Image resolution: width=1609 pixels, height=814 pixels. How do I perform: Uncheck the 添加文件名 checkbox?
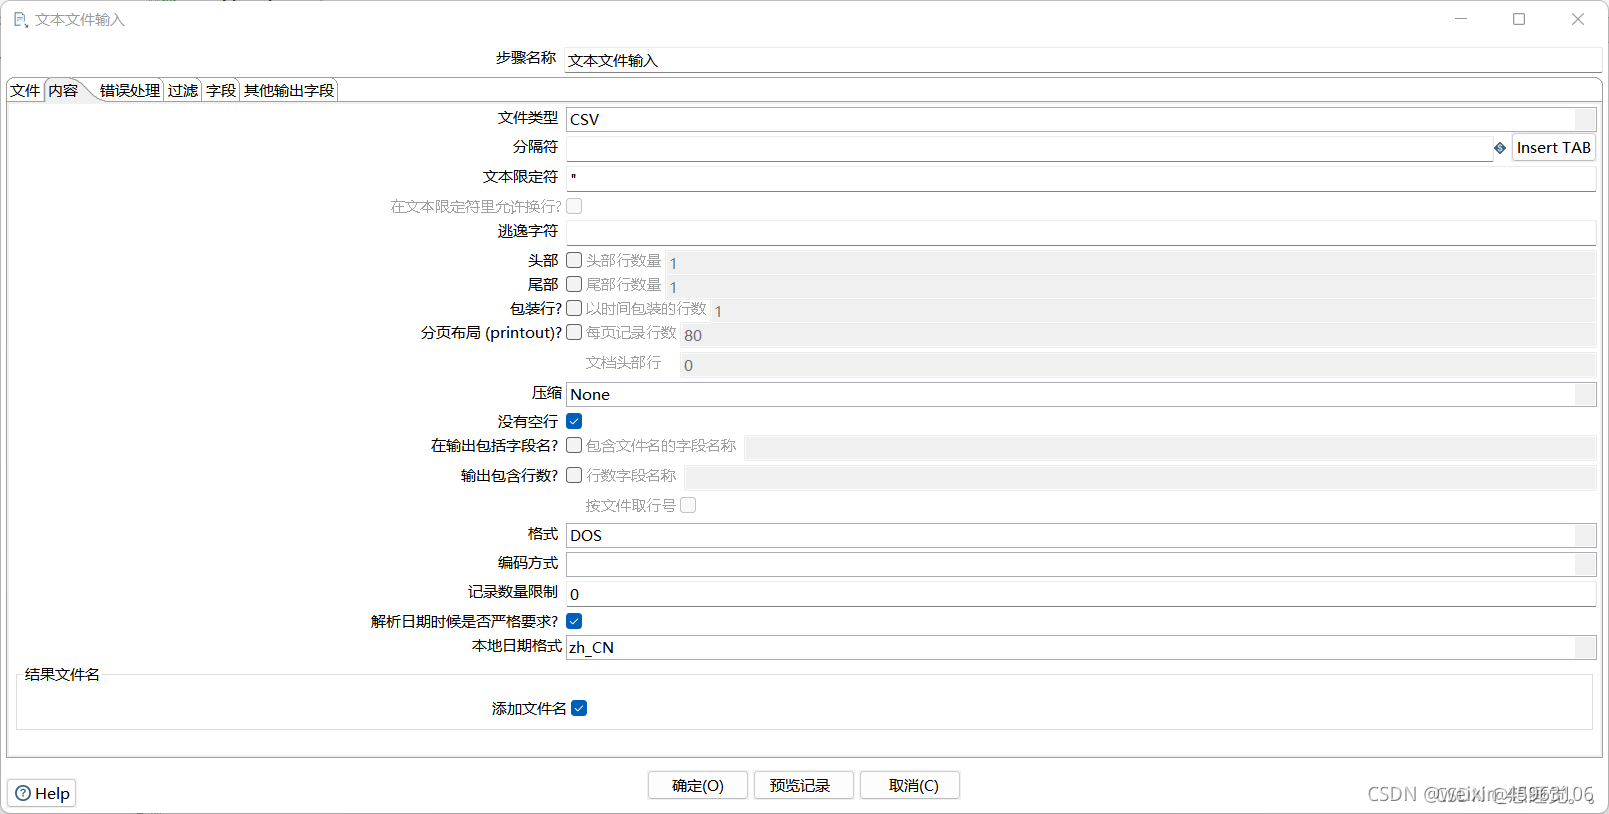[579, 708]
